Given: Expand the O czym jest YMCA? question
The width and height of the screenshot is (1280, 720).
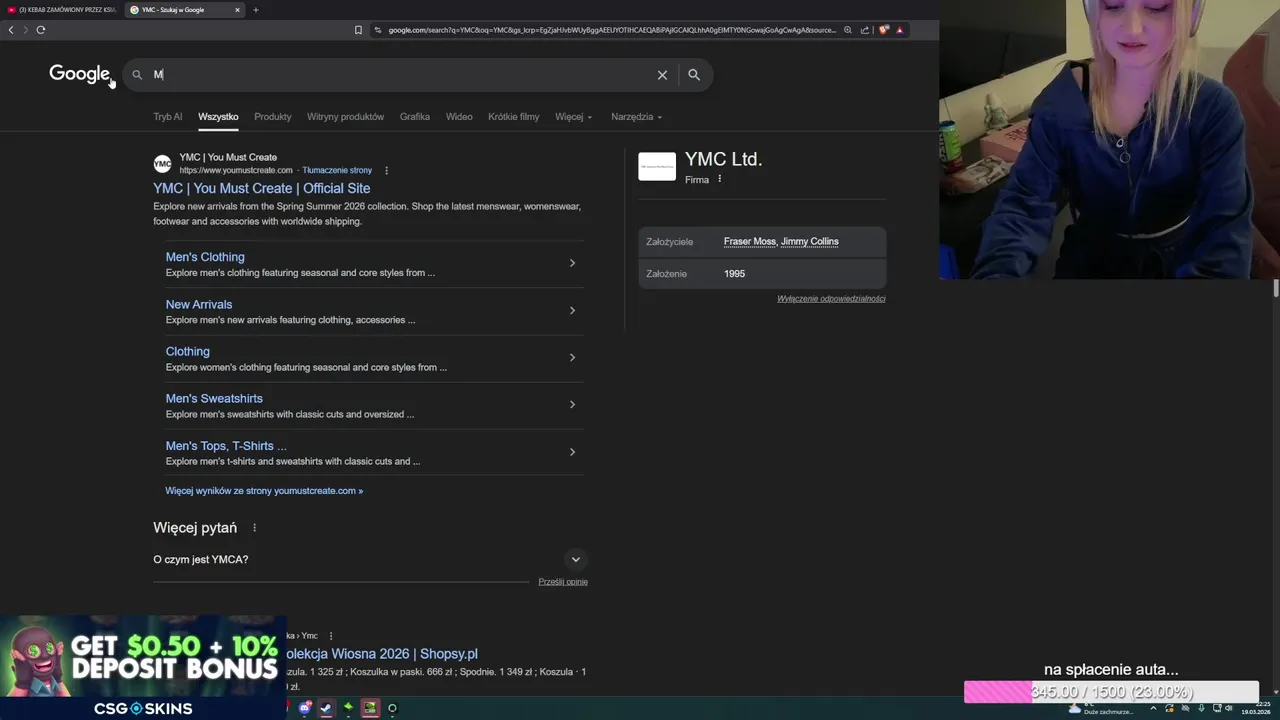Looking at the screenshot, I should [370, 559].
